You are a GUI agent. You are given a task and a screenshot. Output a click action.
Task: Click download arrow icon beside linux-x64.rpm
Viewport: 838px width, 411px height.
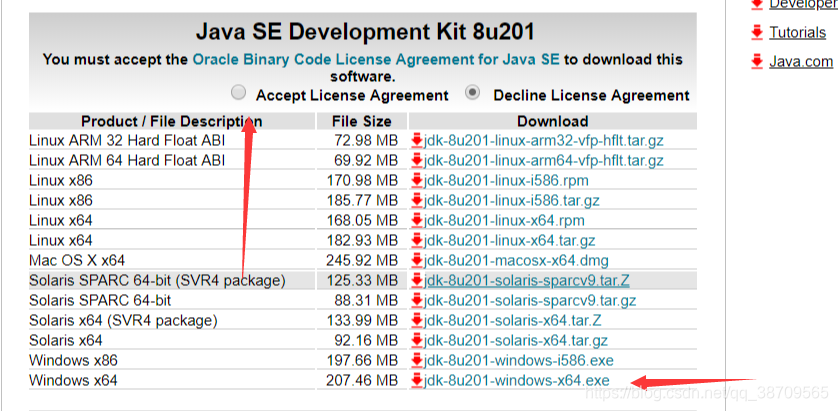(x=417, y=220)
